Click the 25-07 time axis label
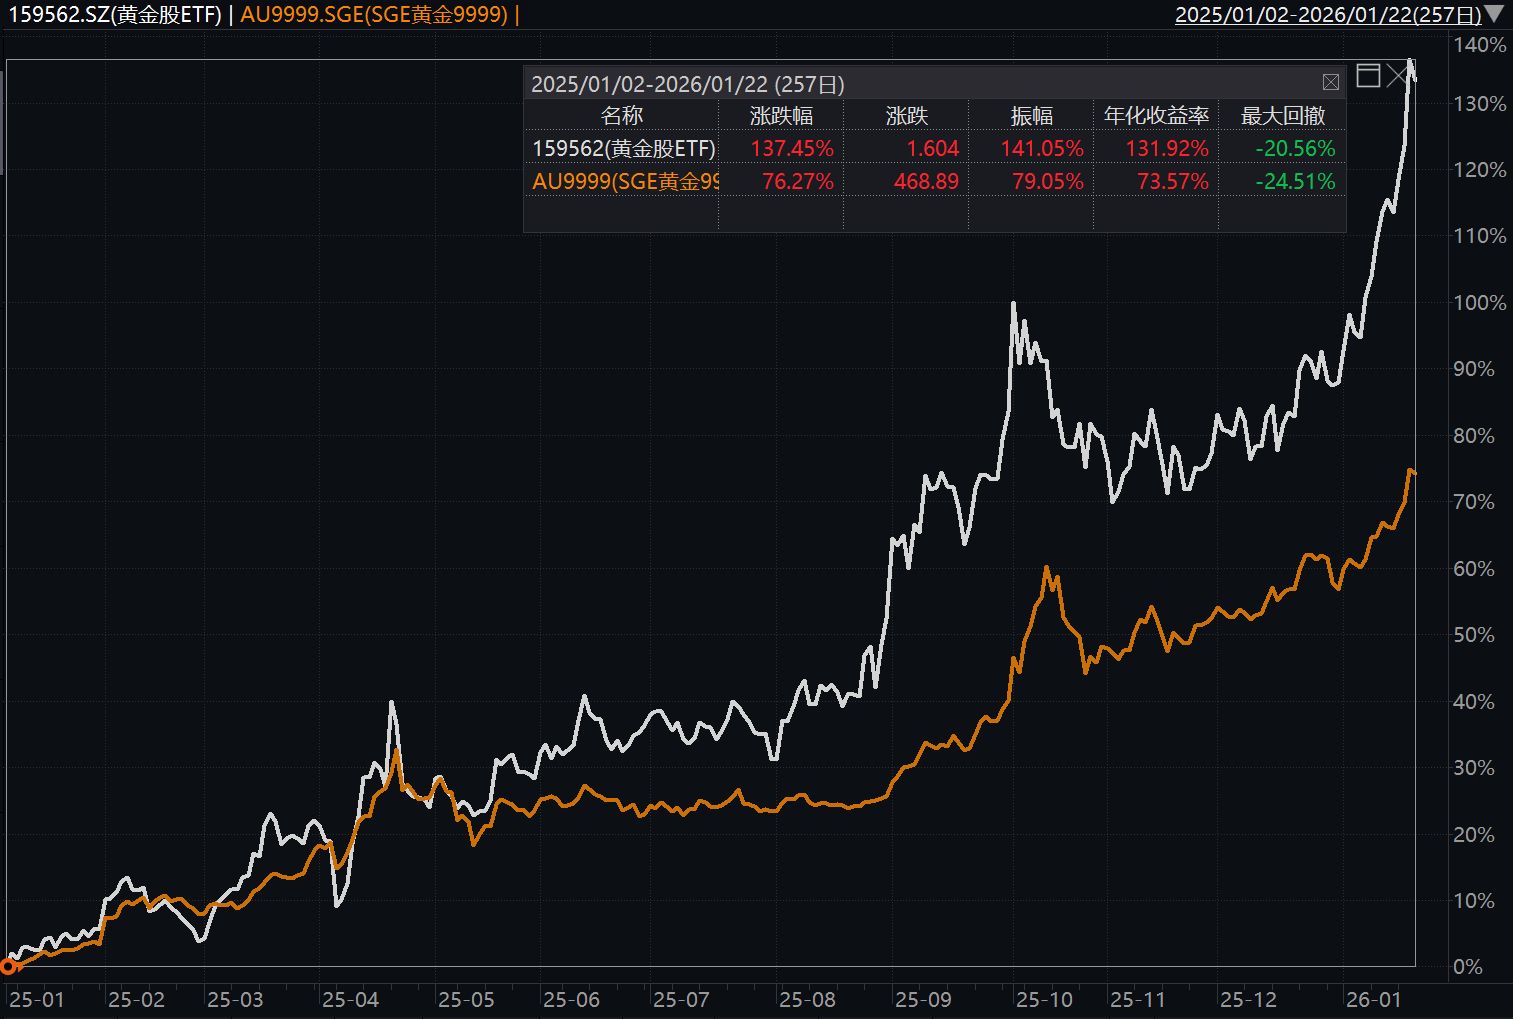1513x1019 pixels. coord(680,1000)
